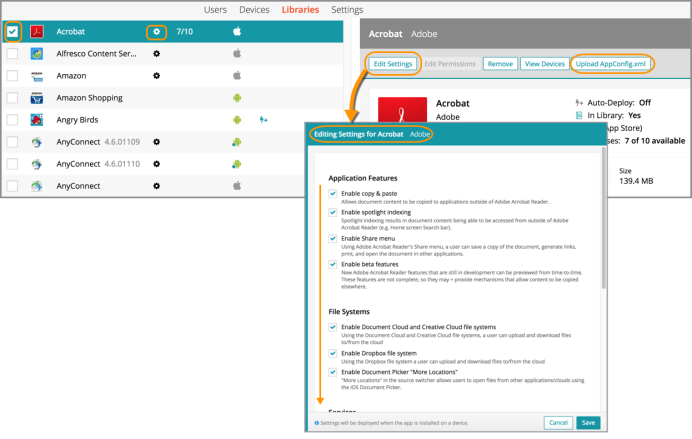This screenshot has height=439, width=692.
Task: Click the Angry Birds app icon
Action: pyautogui.click(x=37, y=120)
